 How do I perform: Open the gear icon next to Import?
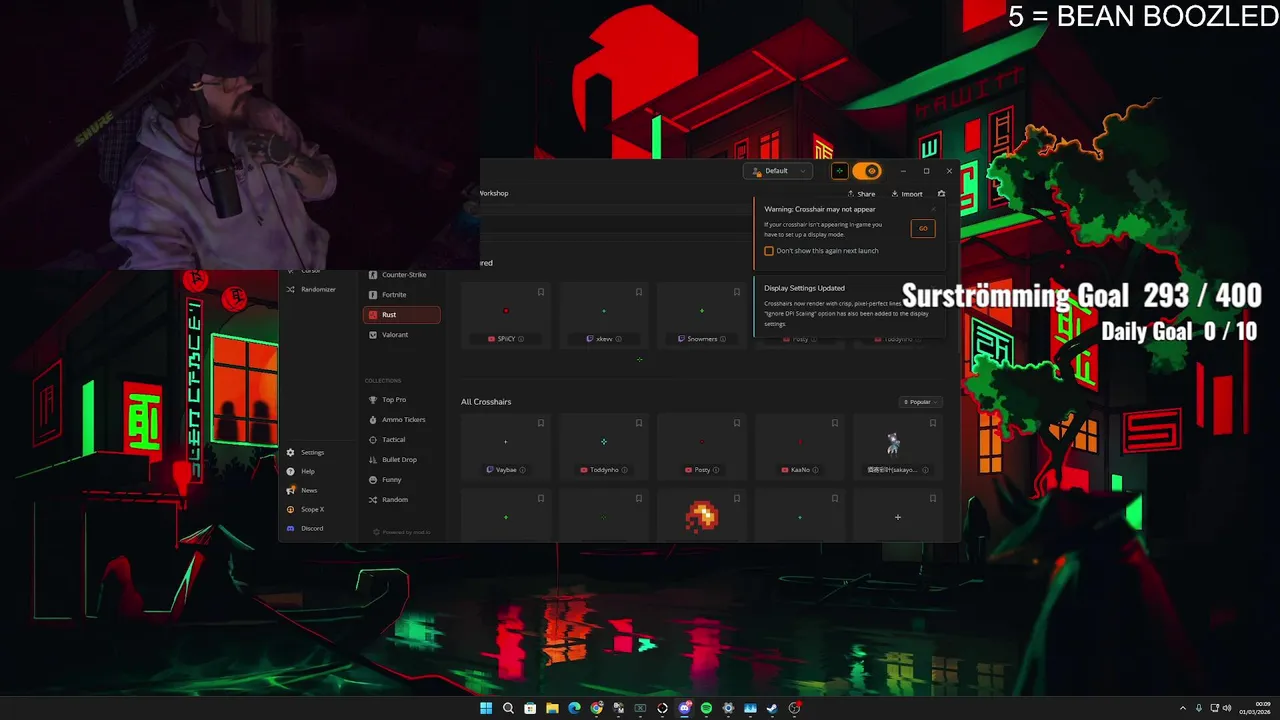941,194
